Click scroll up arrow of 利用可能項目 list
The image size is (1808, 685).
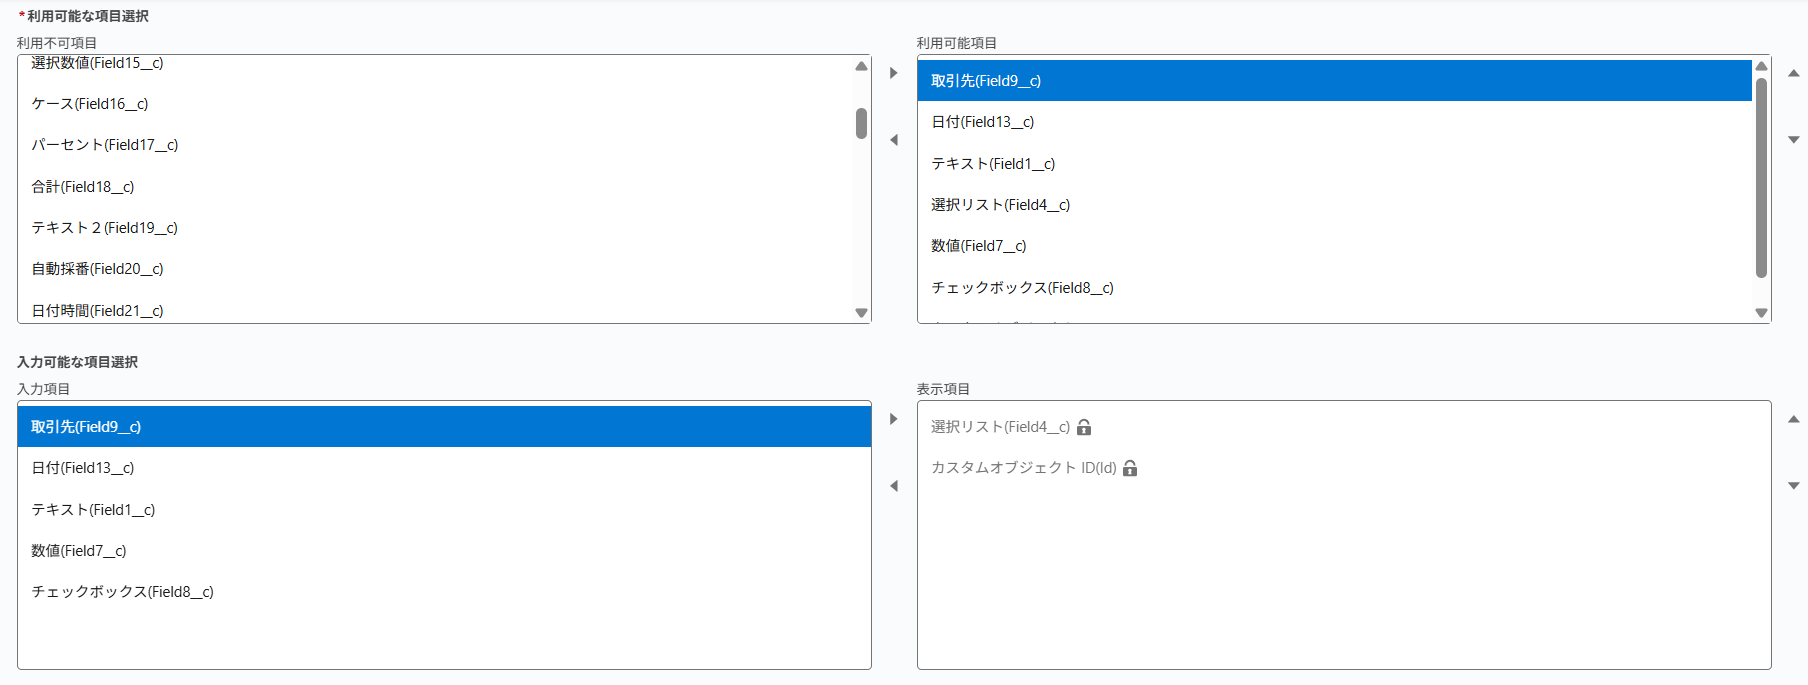(x=1761, y=66)
